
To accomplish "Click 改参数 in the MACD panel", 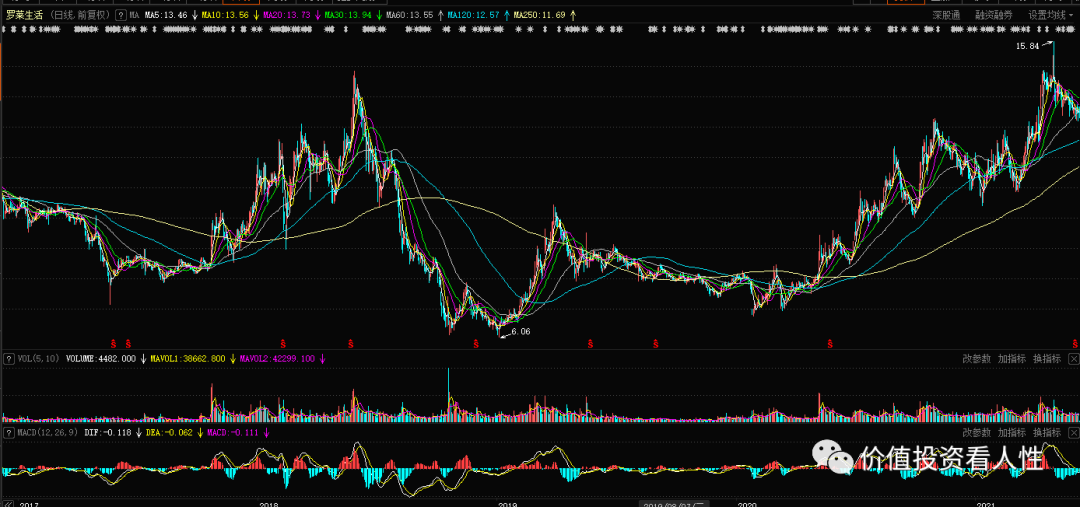I will pos(977,433).
